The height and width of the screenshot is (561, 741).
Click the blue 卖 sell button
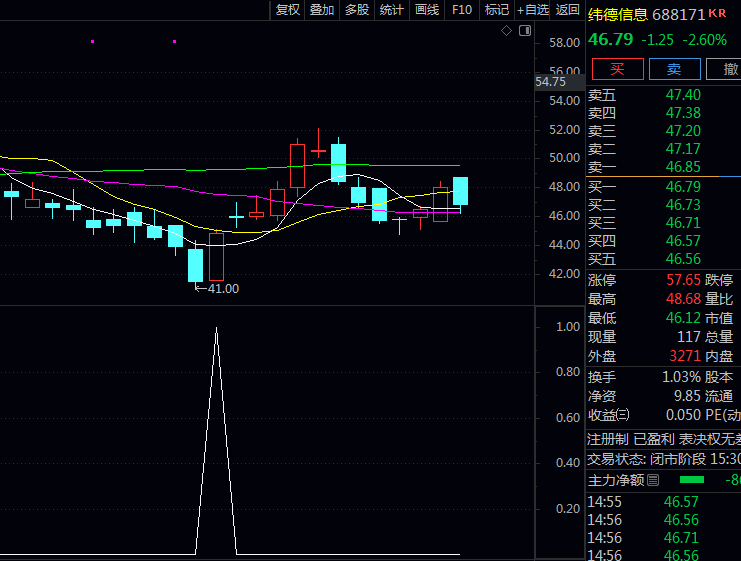pyautogui.click(x=674, y=69)
